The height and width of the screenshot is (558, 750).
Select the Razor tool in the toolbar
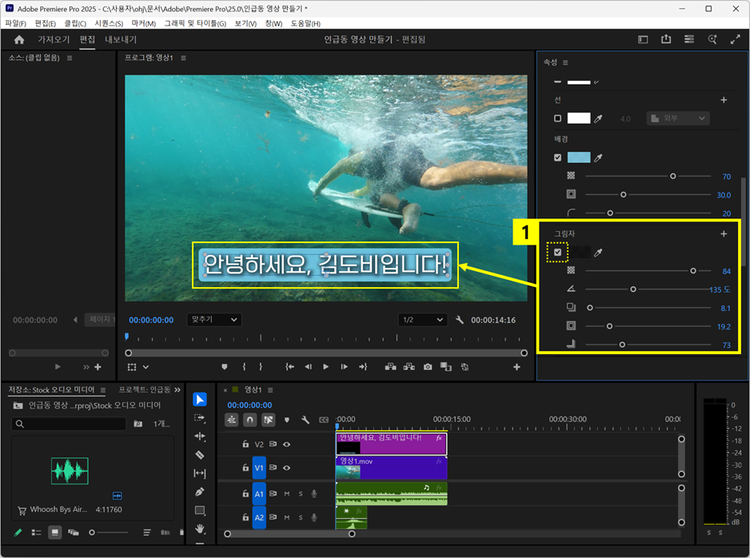pyautogui.click(x=200, y=455)
